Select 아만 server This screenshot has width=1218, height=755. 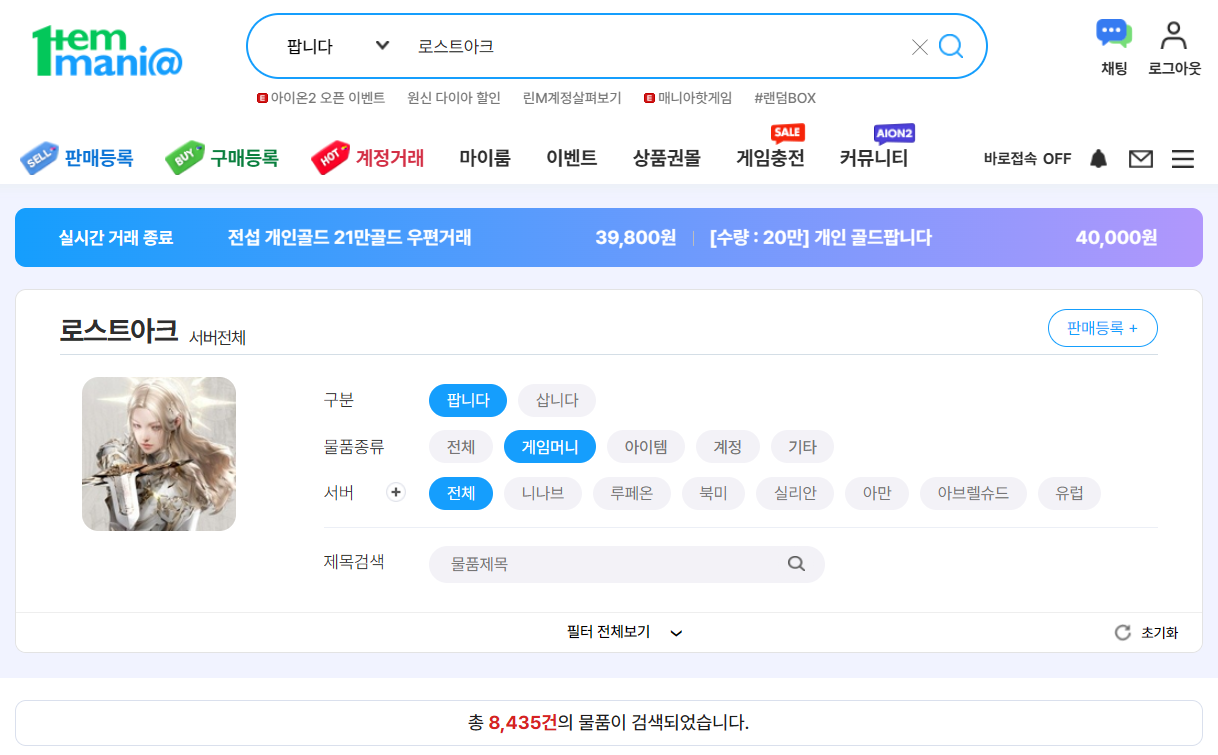tap(877, 493)
